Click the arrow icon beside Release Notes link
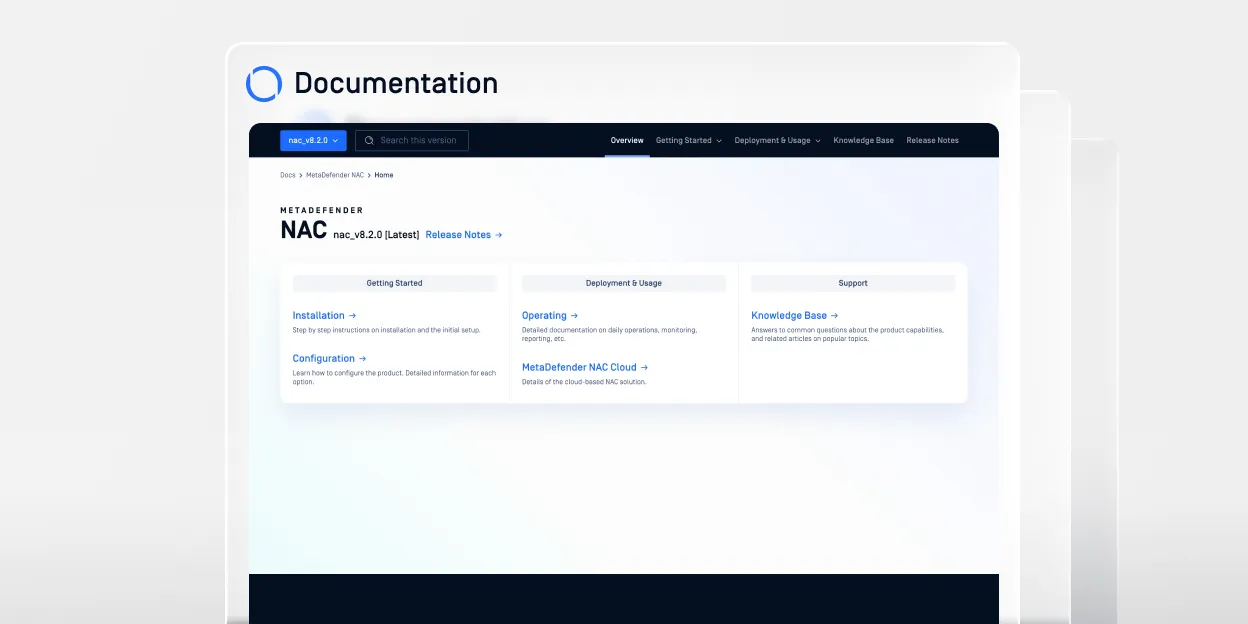The height and width of the screenshot is (624, 1248). click(499, 235)
